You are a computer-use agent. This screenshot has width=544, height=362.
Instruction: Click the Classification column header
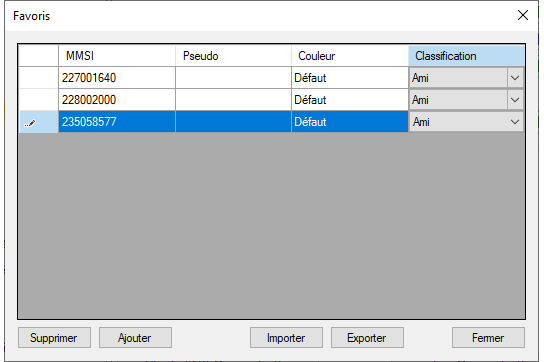point(466,56)
